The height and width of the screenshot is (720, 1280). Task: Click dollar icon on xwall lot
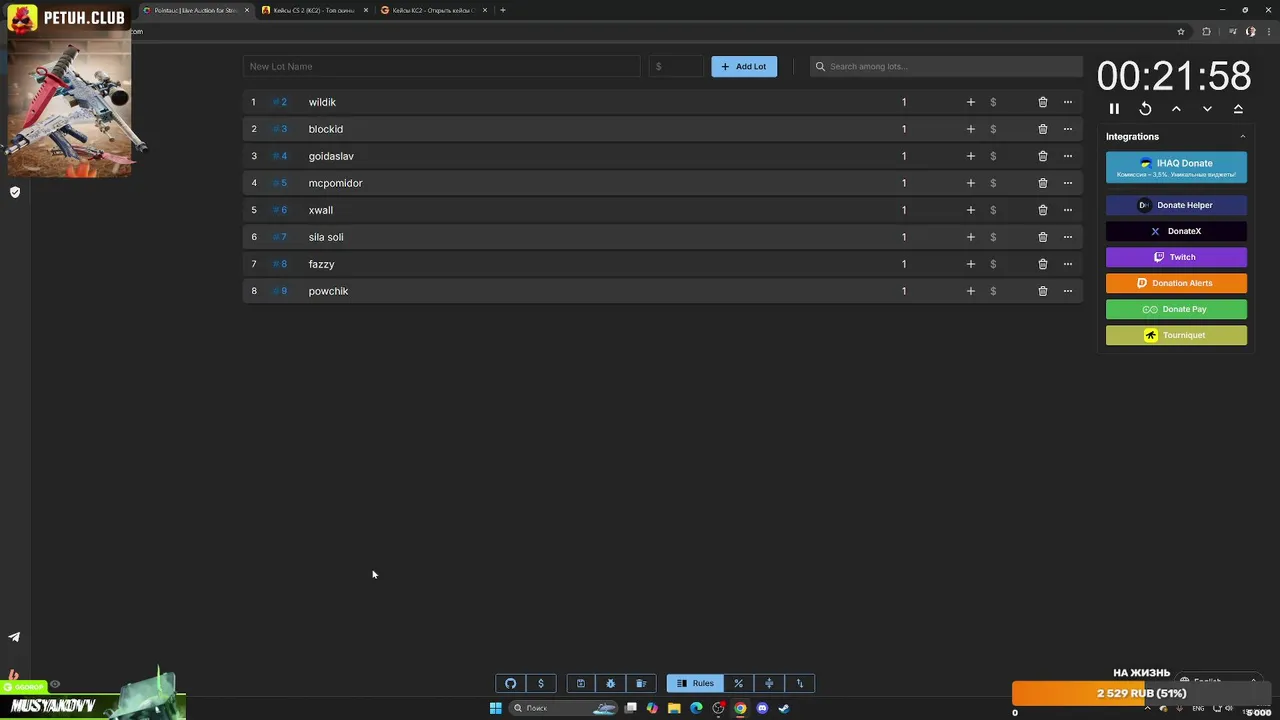pyautogui.click(x=993, y=210)
